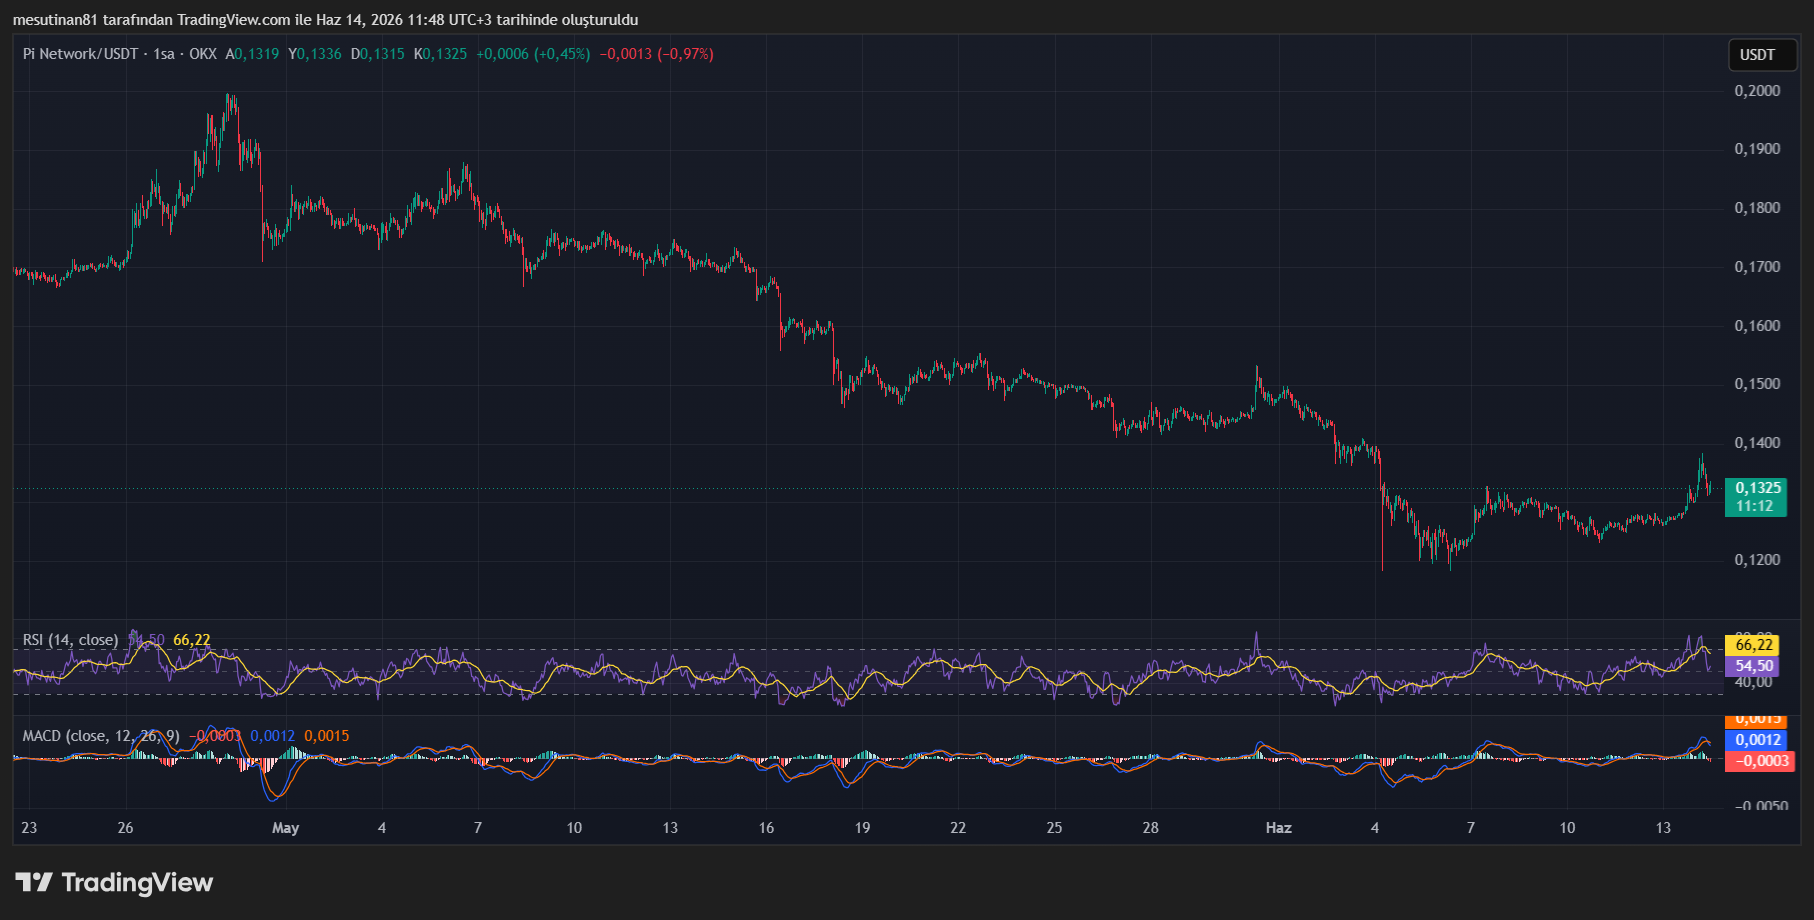Image resolution: width=1814 pixels, height=920 pixels.
Task: Click the 0,1200 price scale label
Action: click(x=1757, y=560)
